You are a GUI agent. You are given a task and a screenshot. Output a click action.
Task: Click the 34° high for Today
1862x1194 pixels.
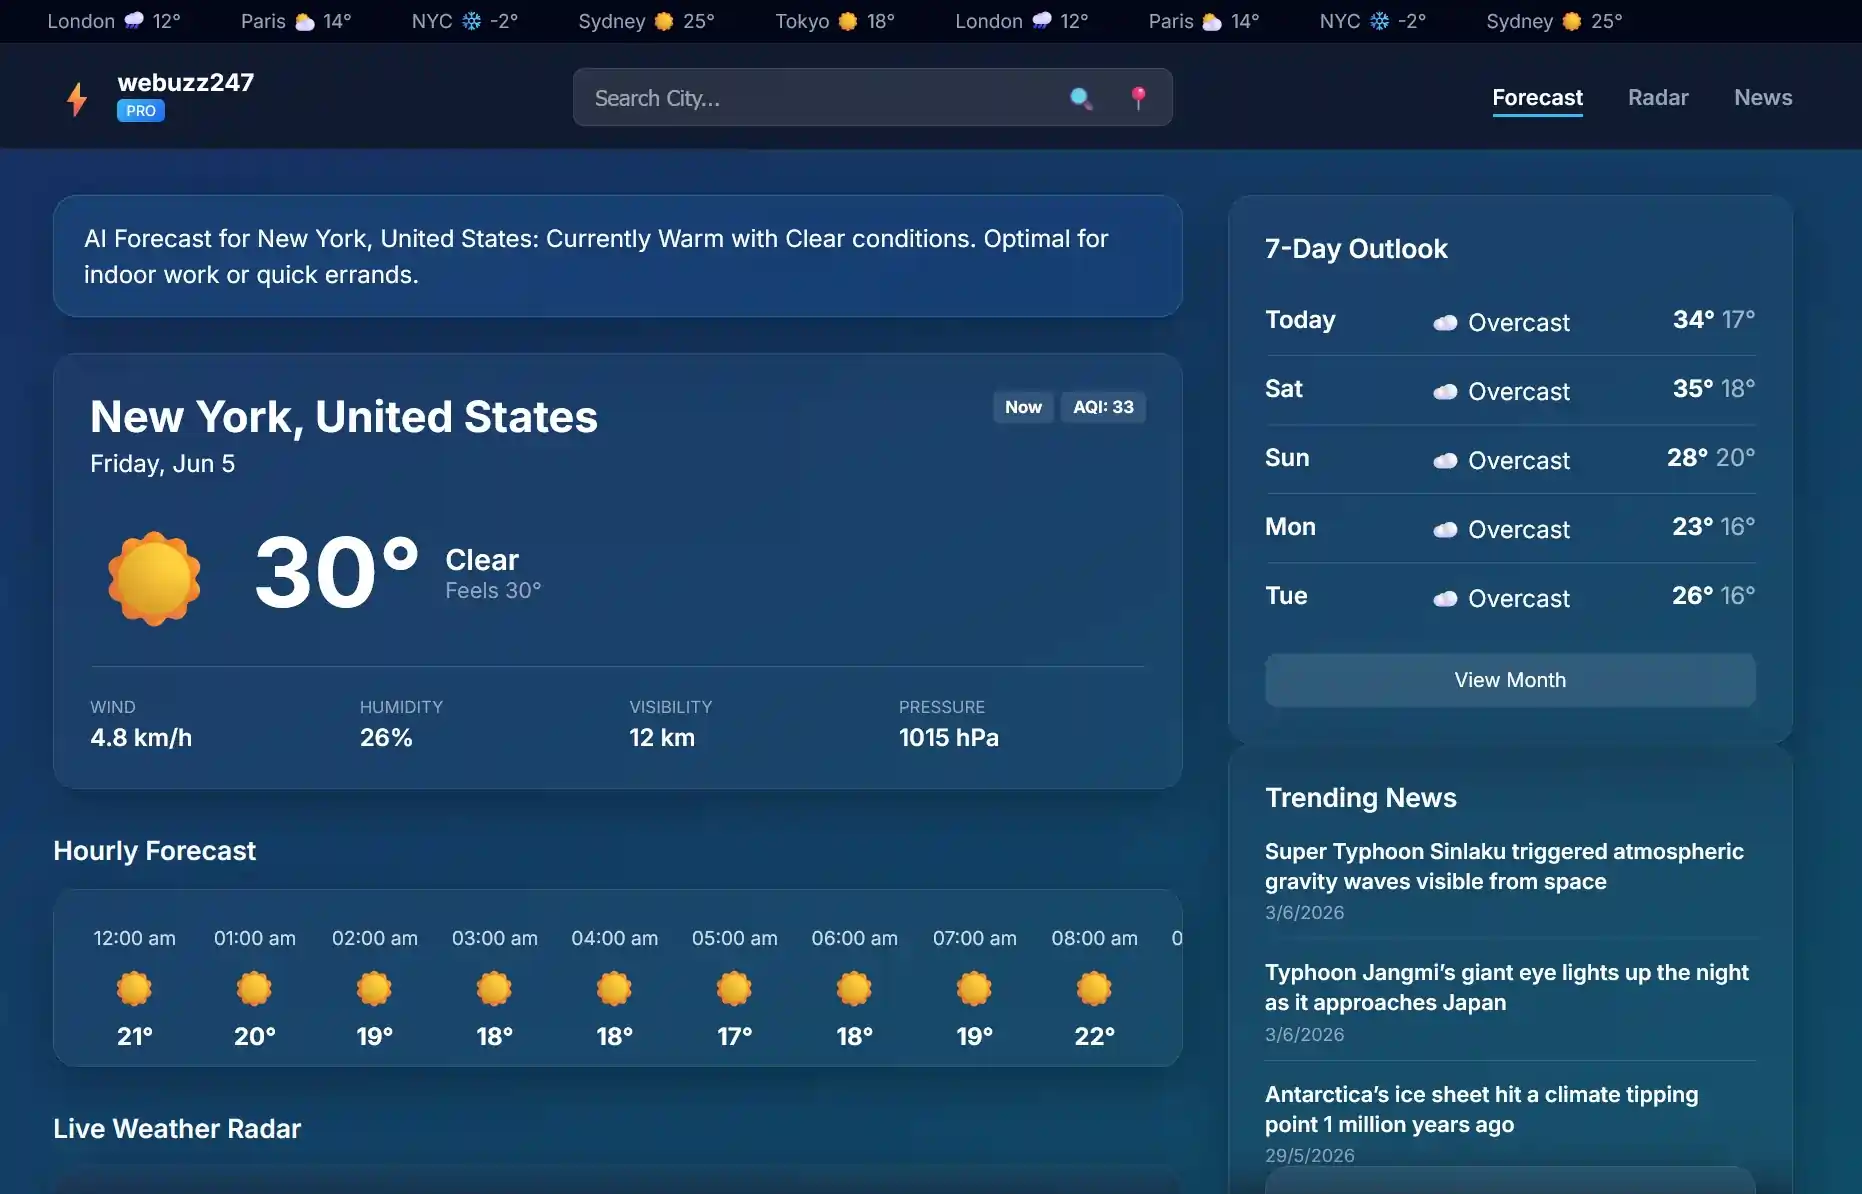pyautogui.click(x=1693, y=320)
